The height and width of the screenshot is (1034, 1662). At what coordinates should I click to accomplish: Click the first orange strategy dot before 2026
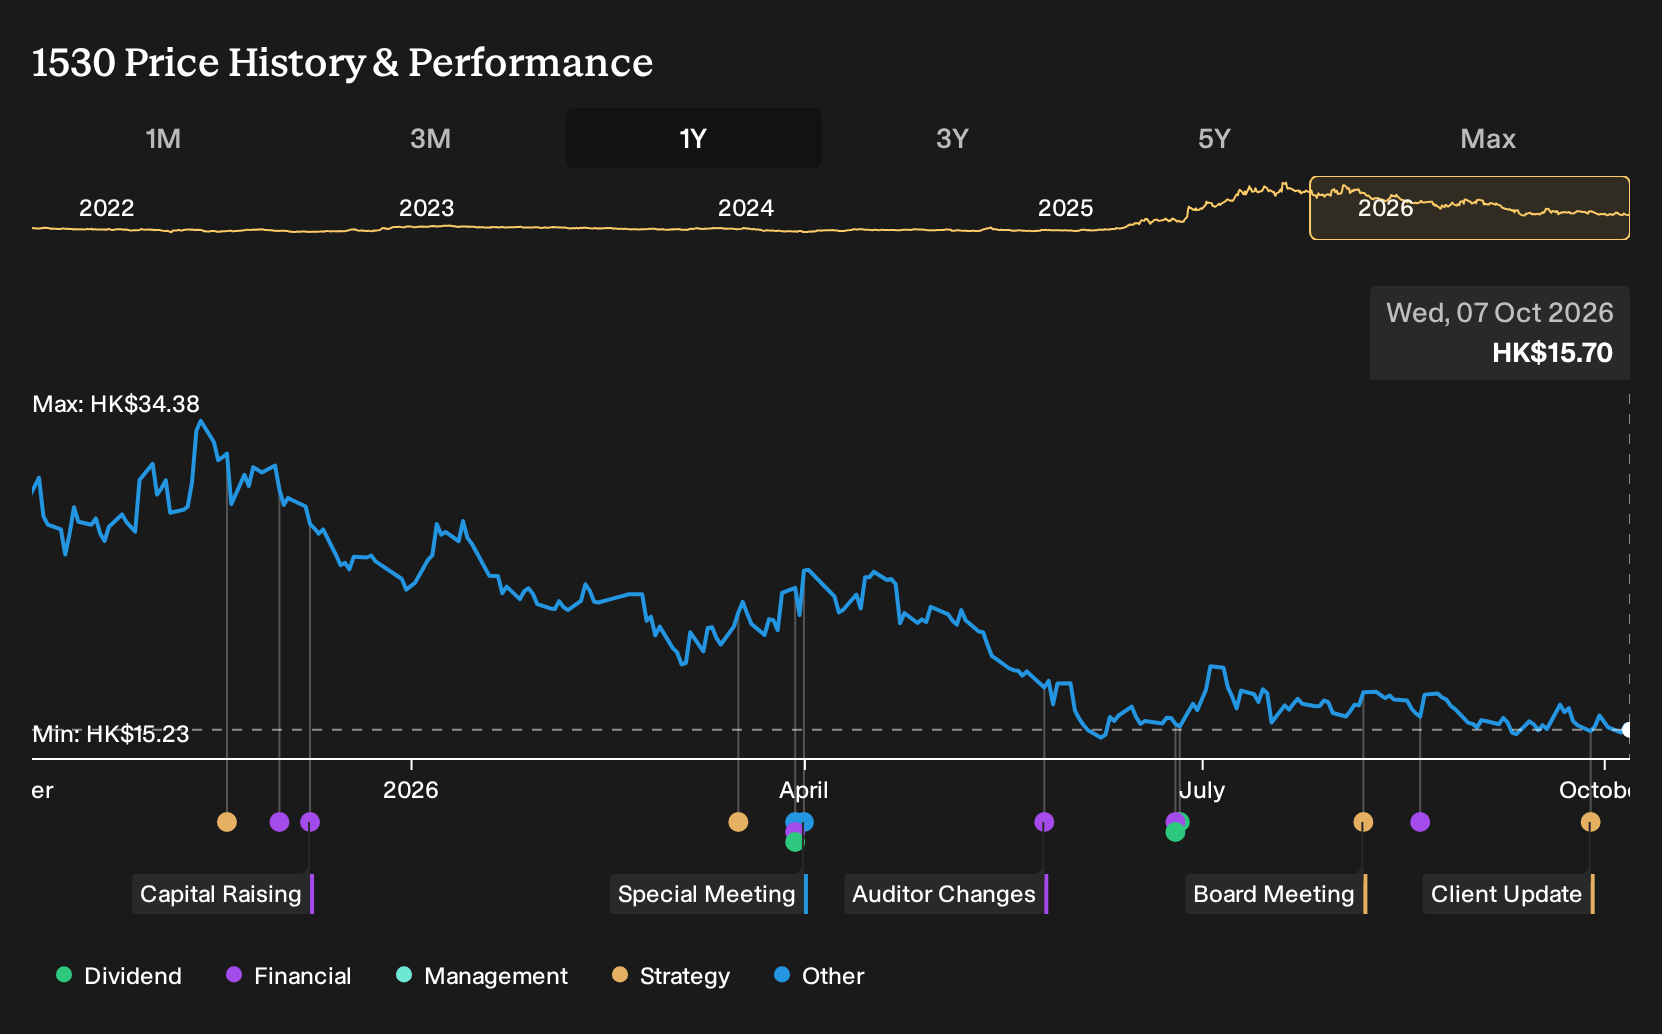coord(227,822)
